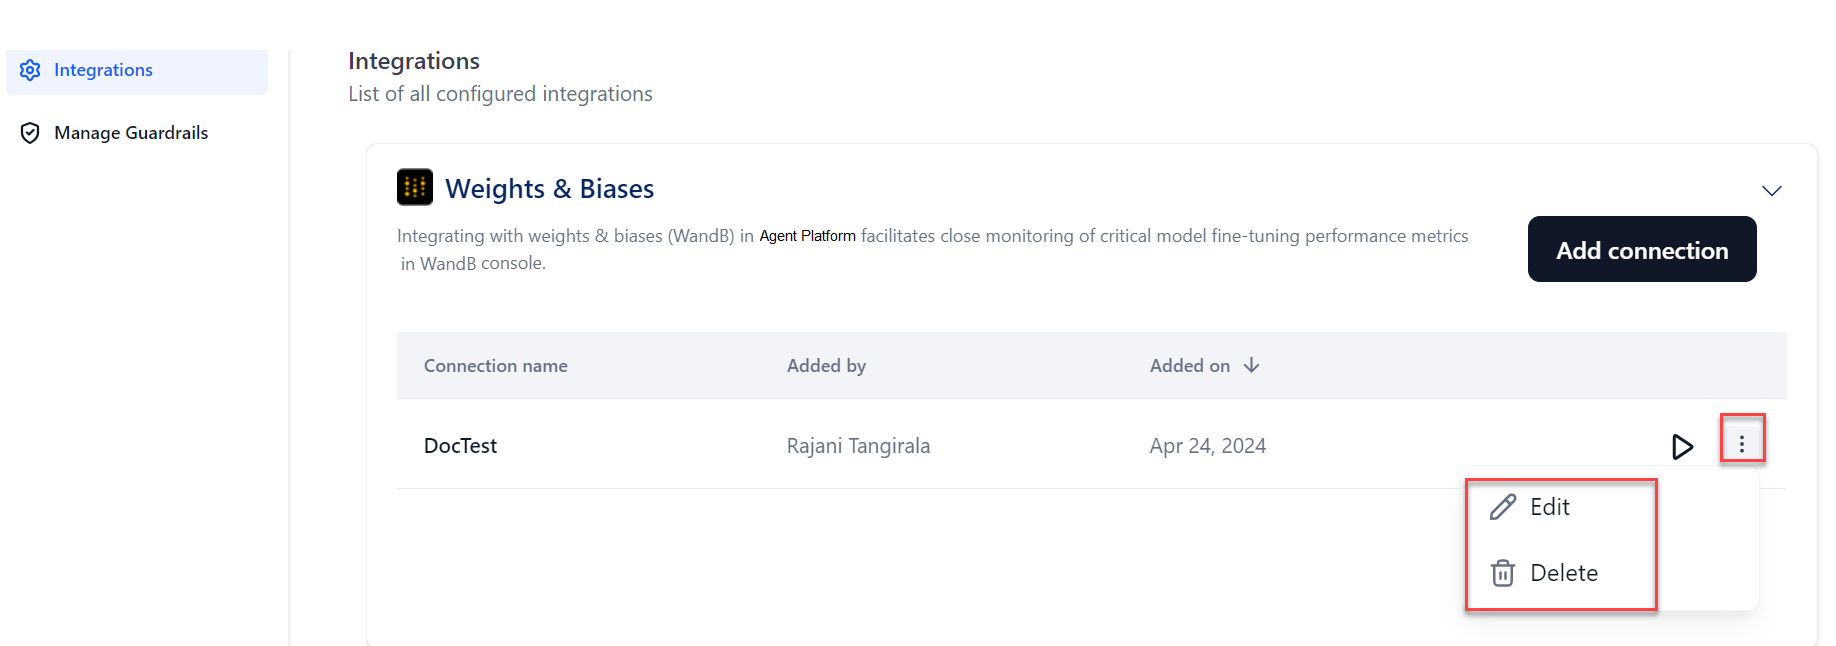Select the Integrations sidebar label
The image size is (1836, 646).
[103, 70]
